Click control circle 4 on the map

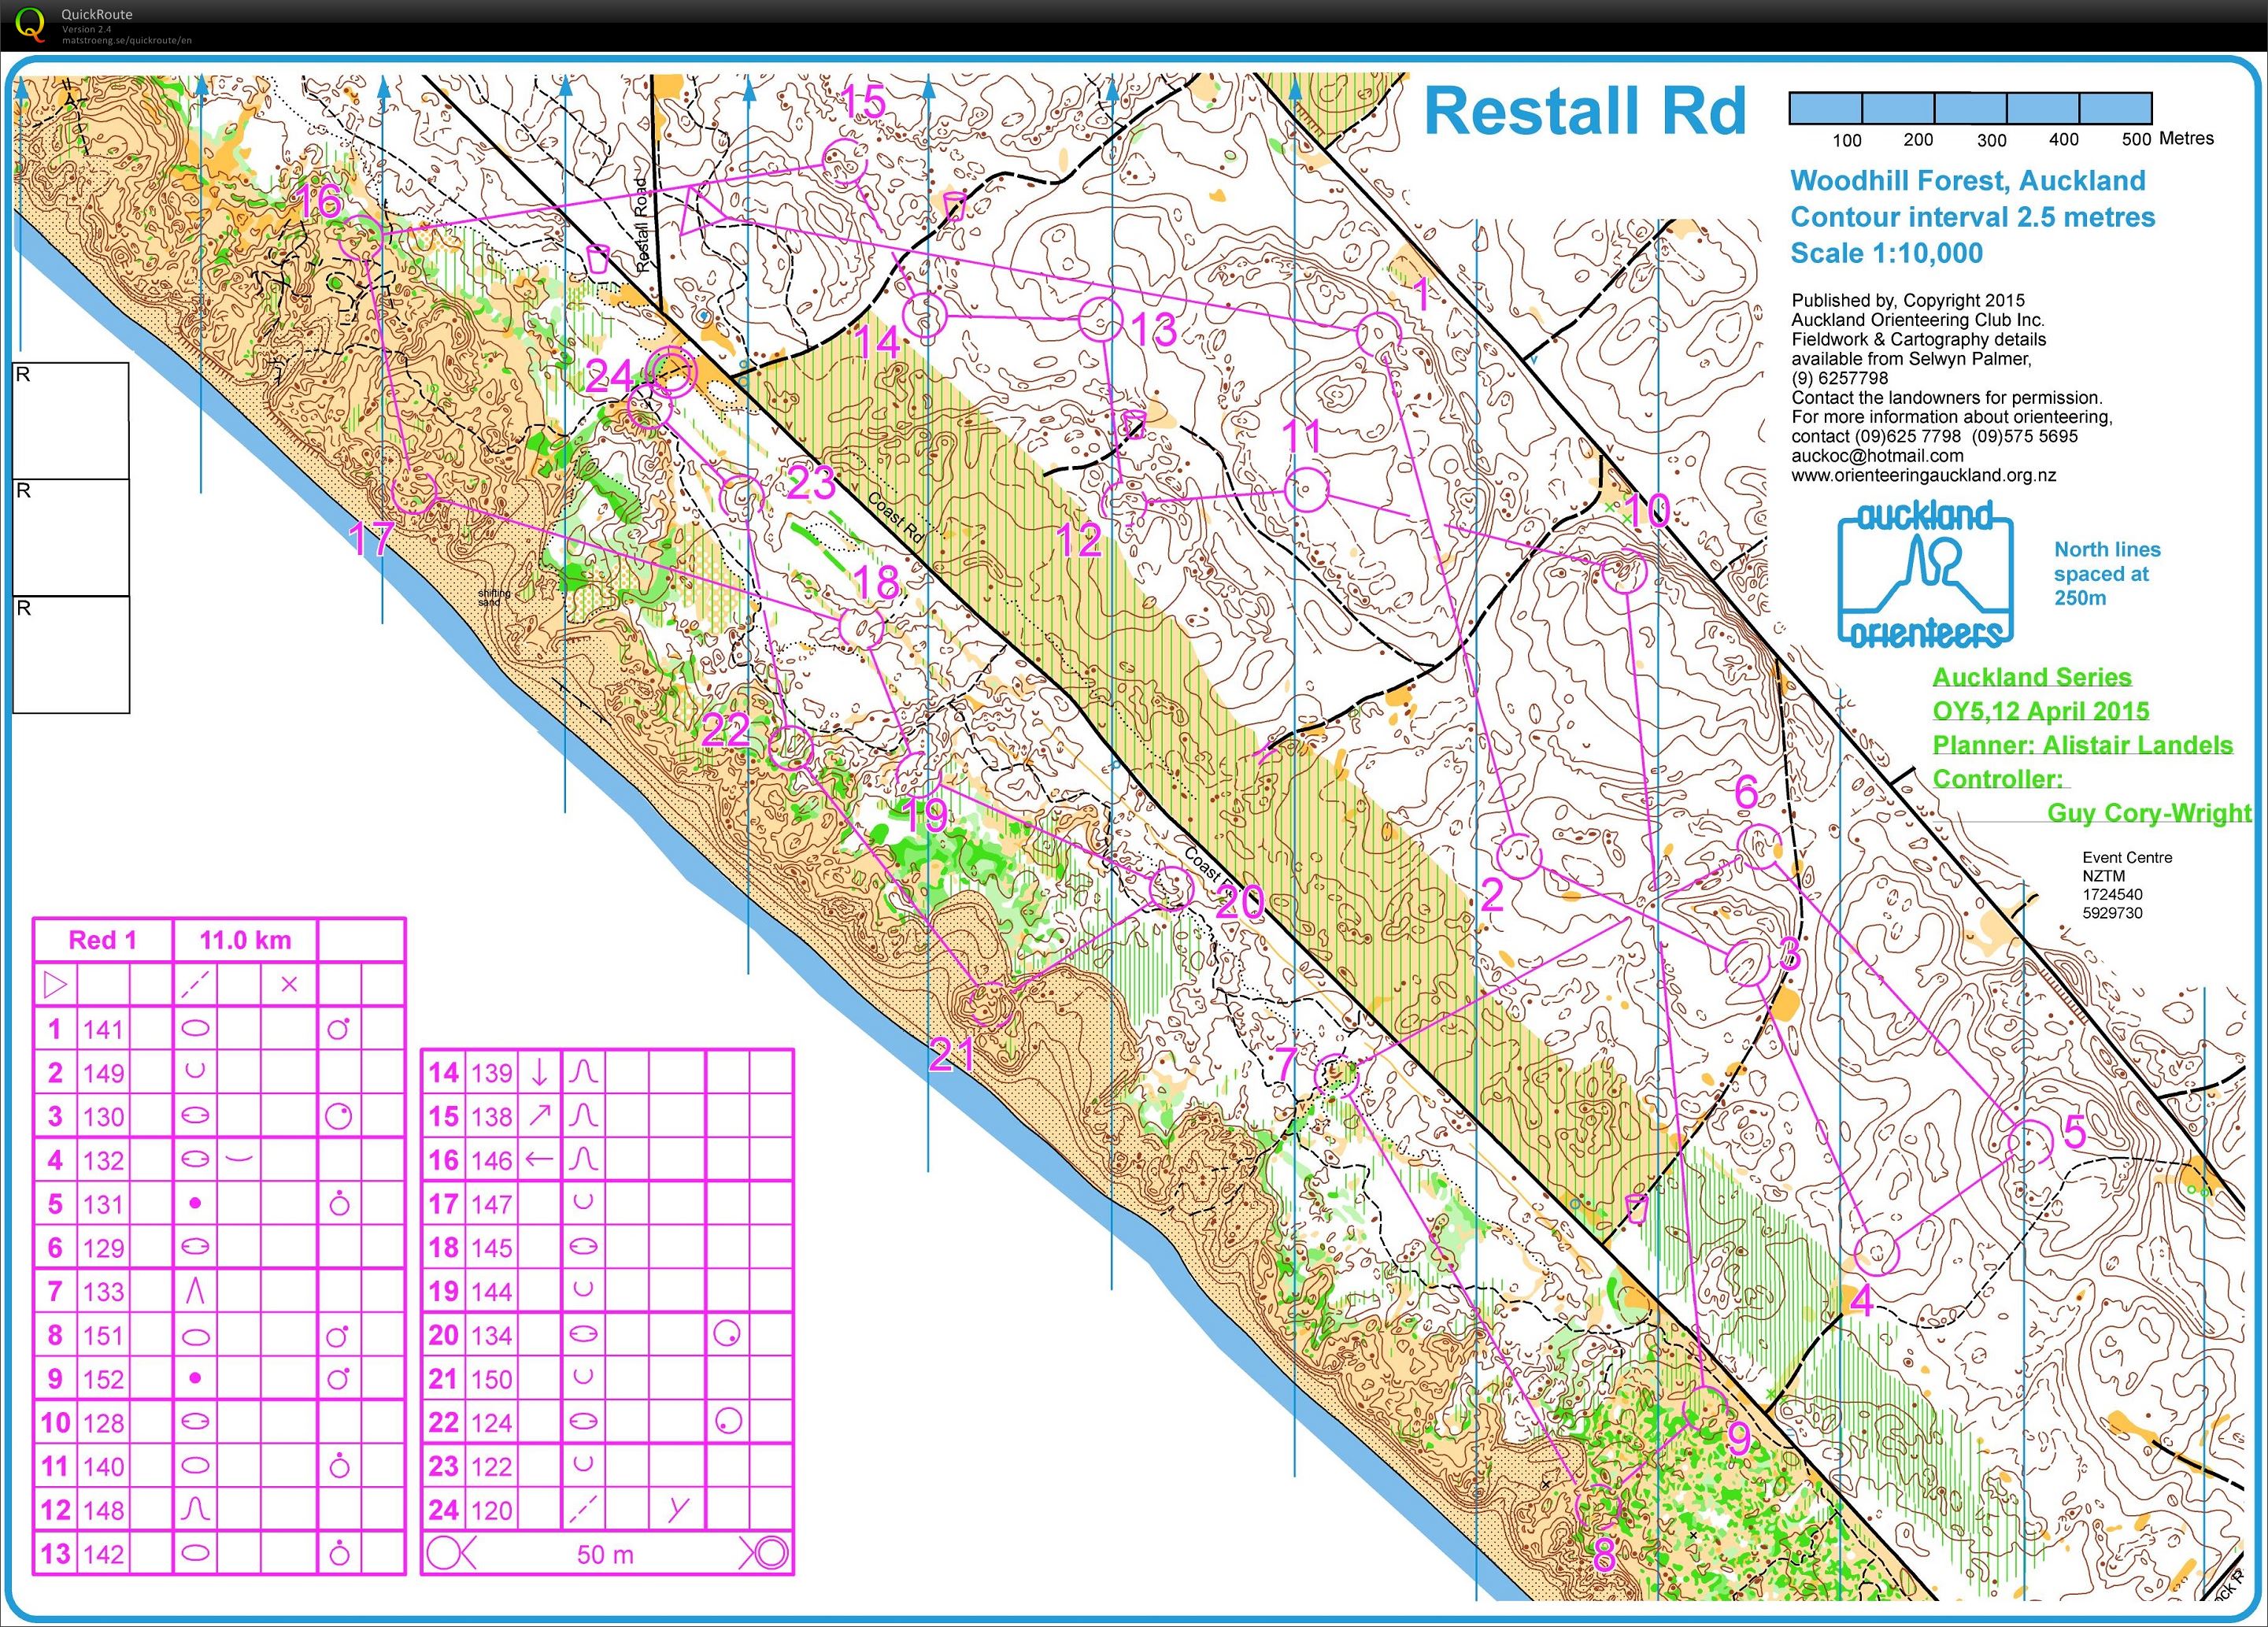click(x=1876, y=1252)
